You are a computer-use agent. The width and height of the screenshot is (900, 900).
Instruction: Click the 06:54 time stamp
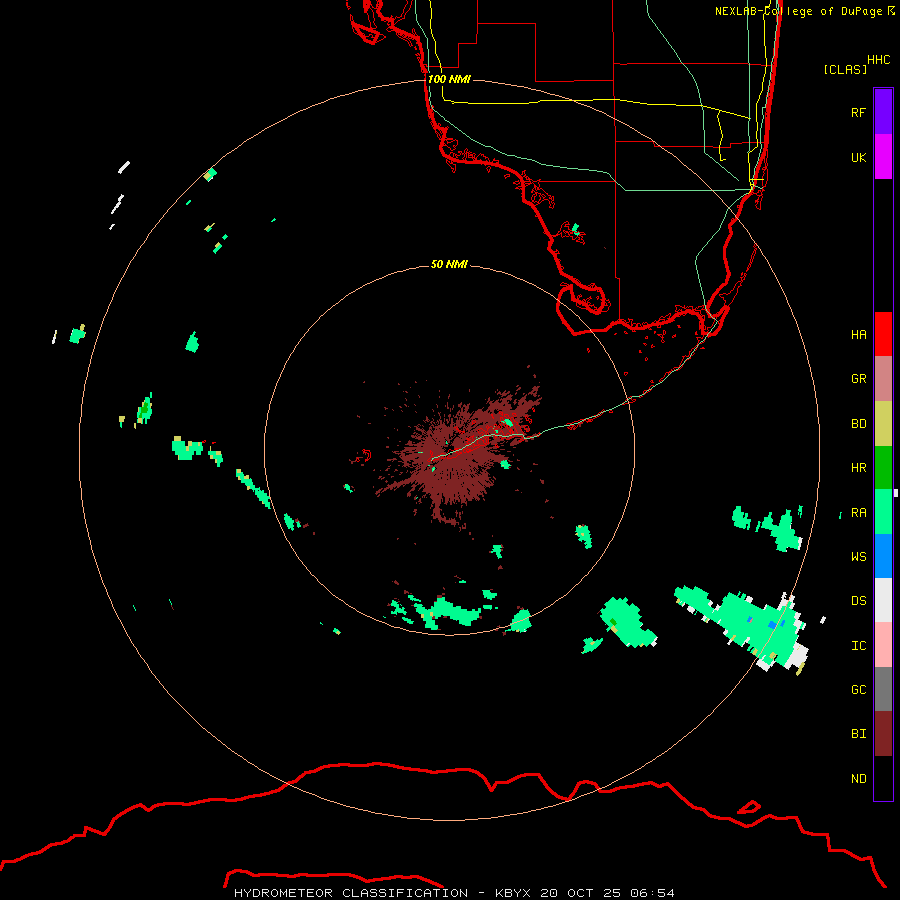(652, 893)
